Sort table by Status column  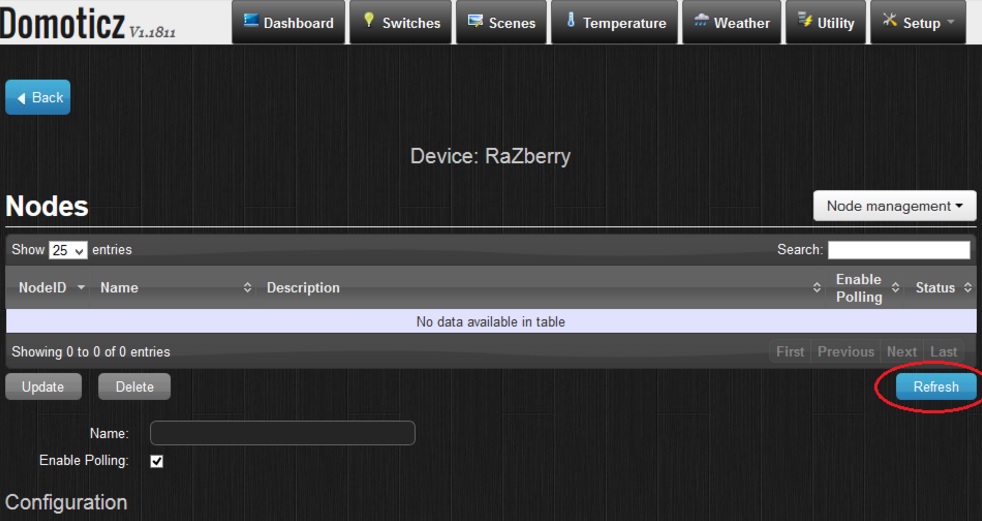pos(943,288)
